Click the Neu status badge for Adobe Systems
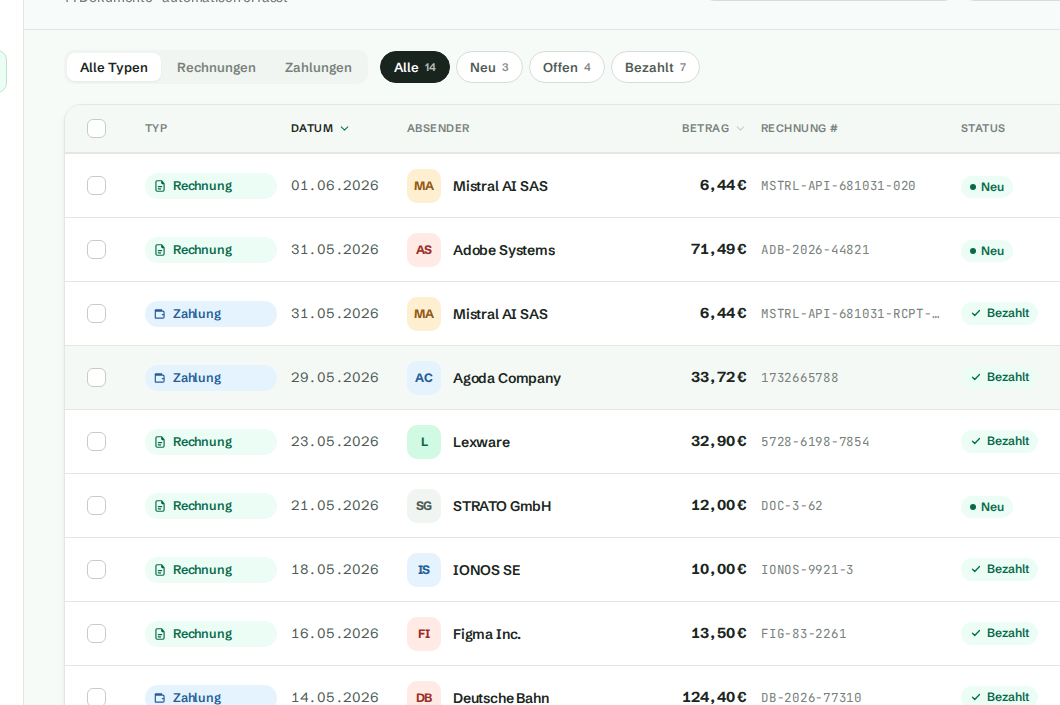 [x=986, y=251]
